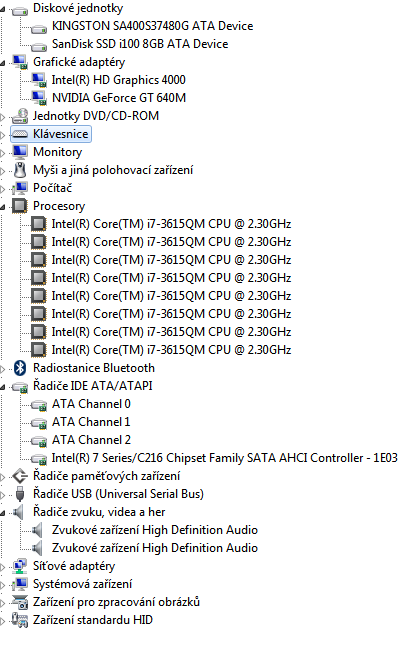Expand the Počítač branch arrow
The width and height of the screenshot is (409, 647).
click(2, 189)
